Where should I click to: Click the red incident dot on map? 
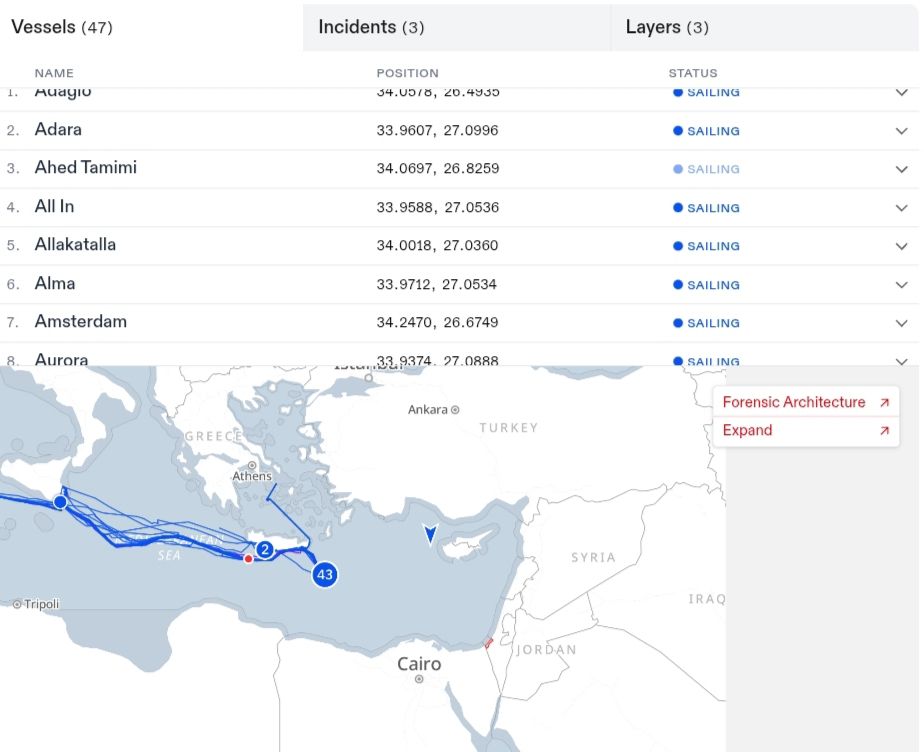tap(249, 559)
